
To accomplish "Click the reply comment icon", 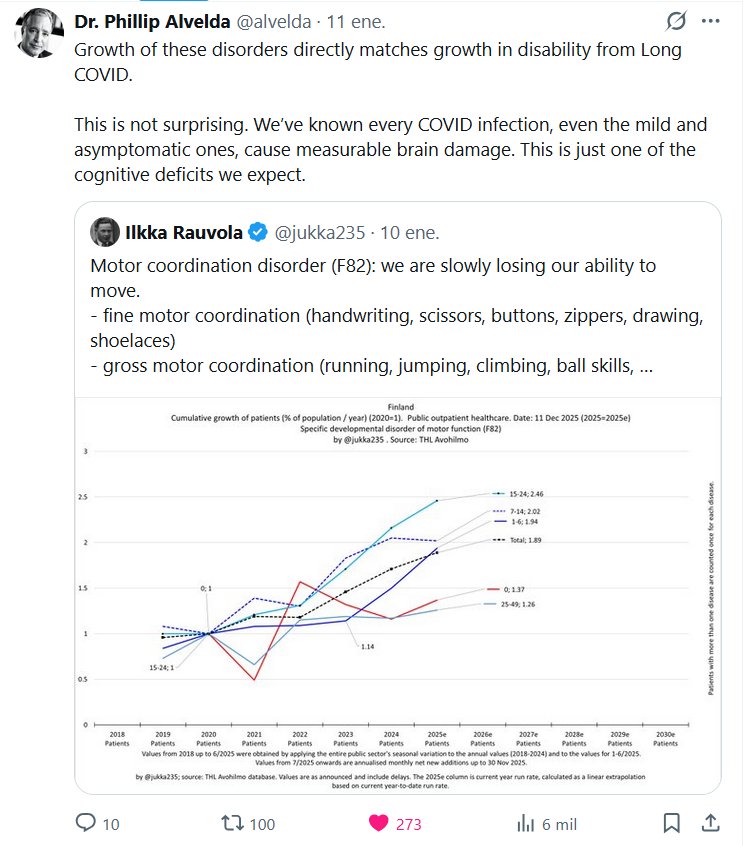I will pos(86,823).
